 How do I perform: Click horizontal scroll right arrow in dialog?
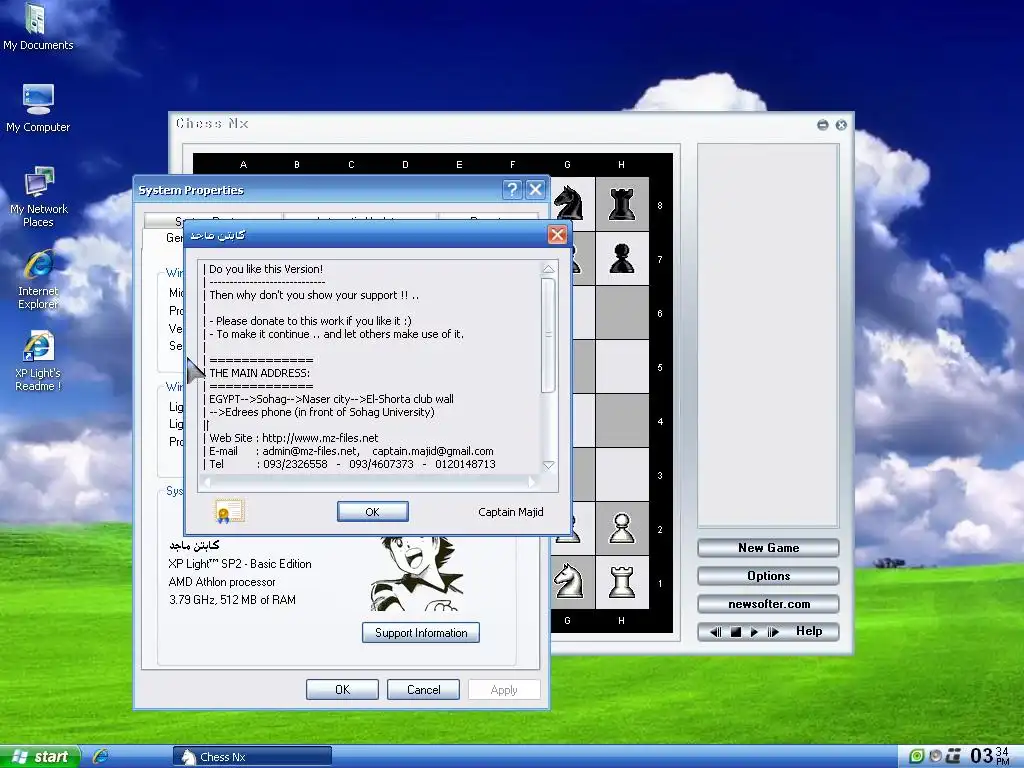click(532, 482)
